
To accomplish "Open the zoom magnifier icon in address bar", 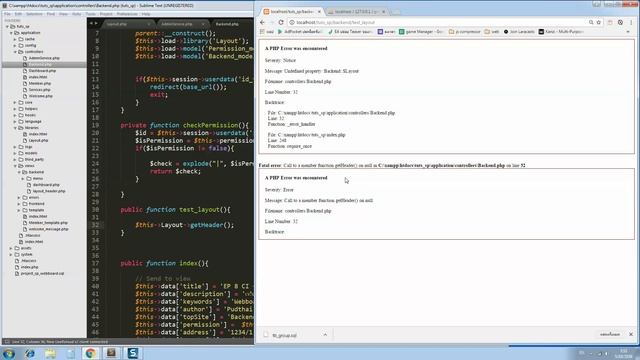I will [x=591, y=22].
